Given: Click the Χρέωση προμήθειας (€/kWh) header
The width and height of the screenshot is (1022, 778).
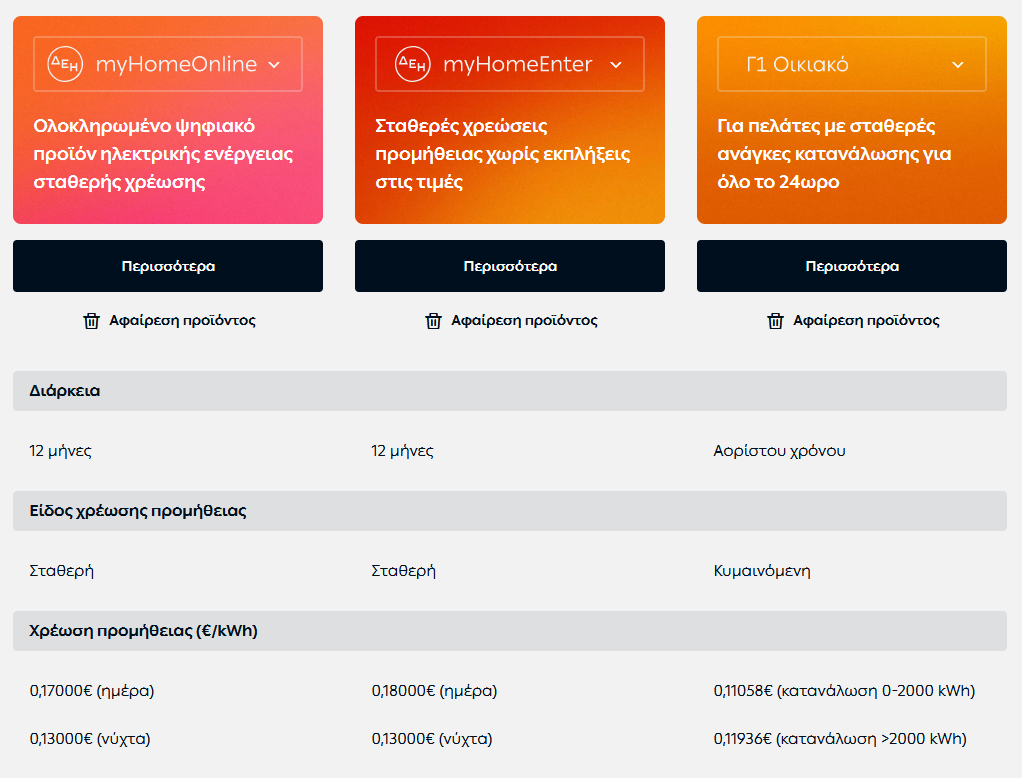Looking at the screenshot, I should coord(510,631).
